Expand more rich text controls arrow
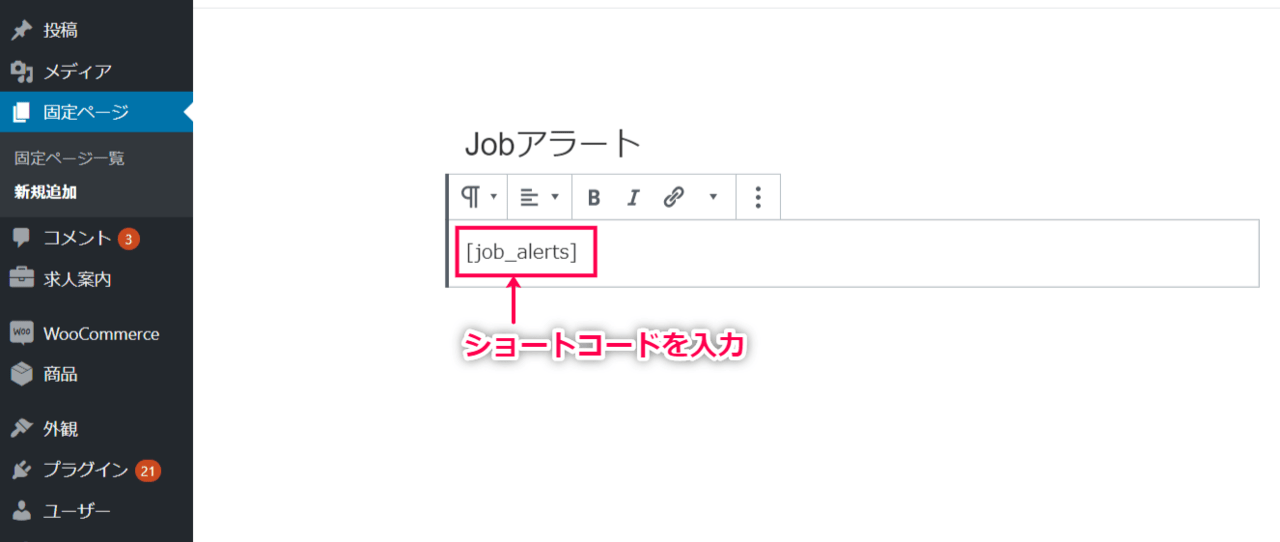The width and height of the screenshot is (1280, 542). click(713, 197)
